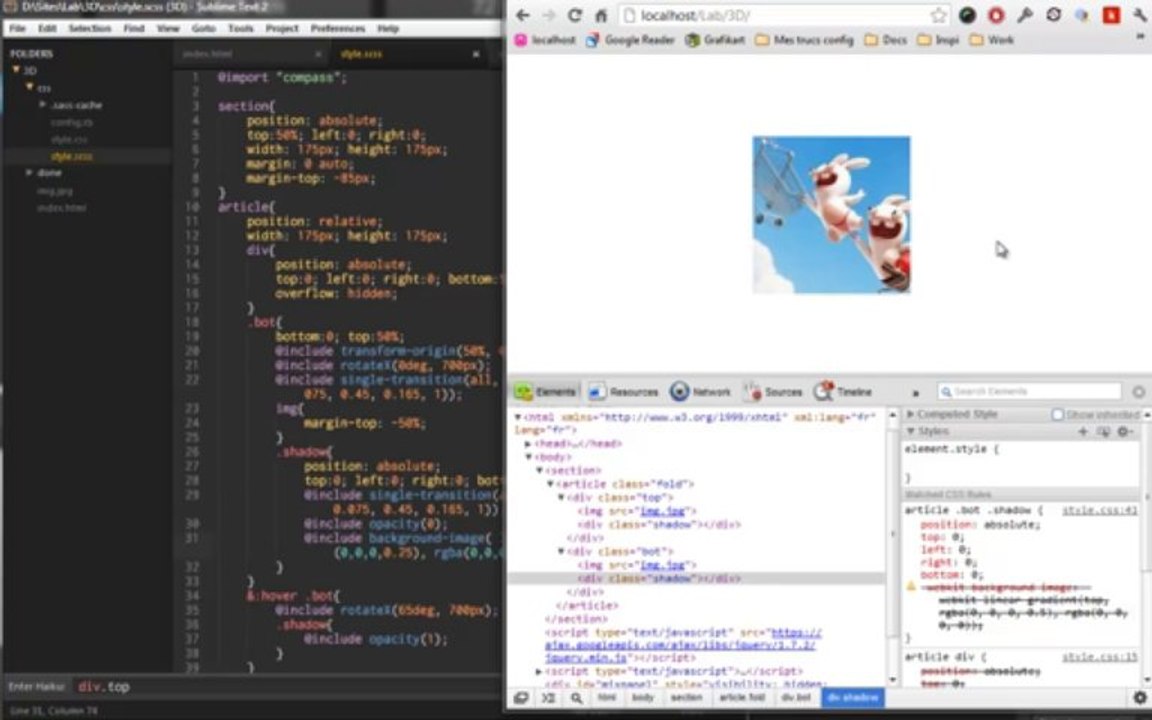Activate the inspect element magnifier icon

click(576, 698)
